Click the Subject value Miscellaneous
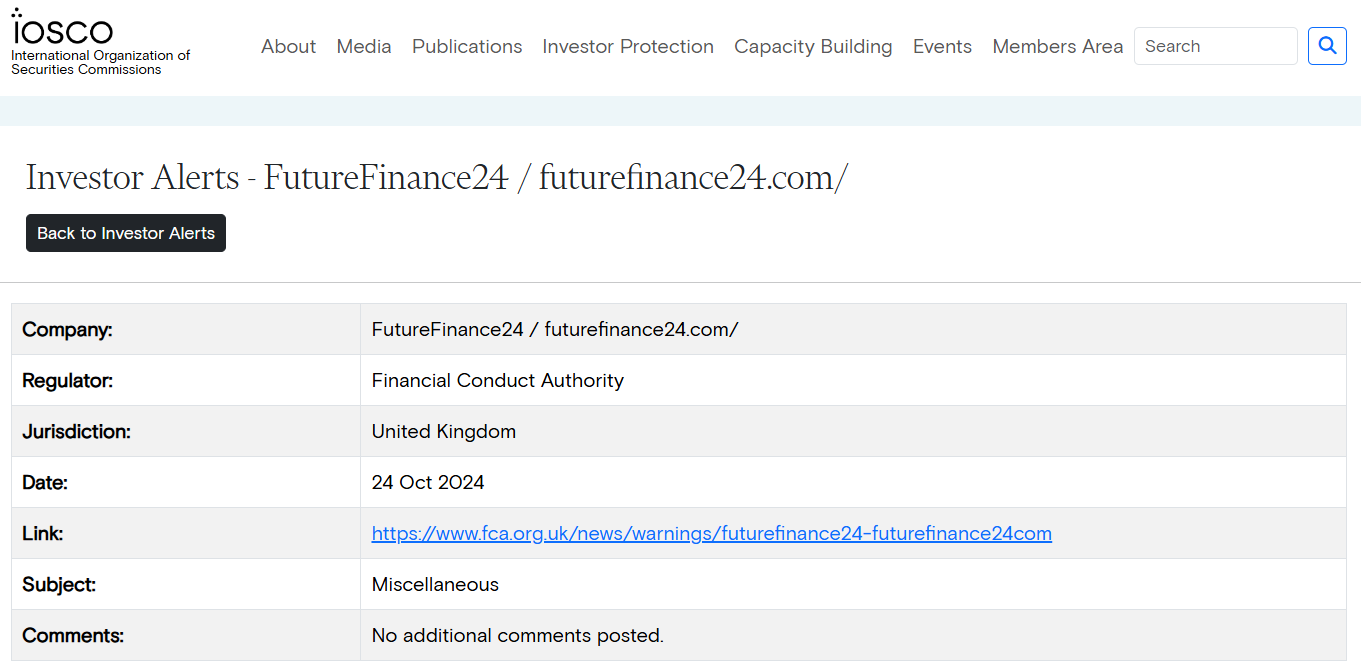 [435, 584]
